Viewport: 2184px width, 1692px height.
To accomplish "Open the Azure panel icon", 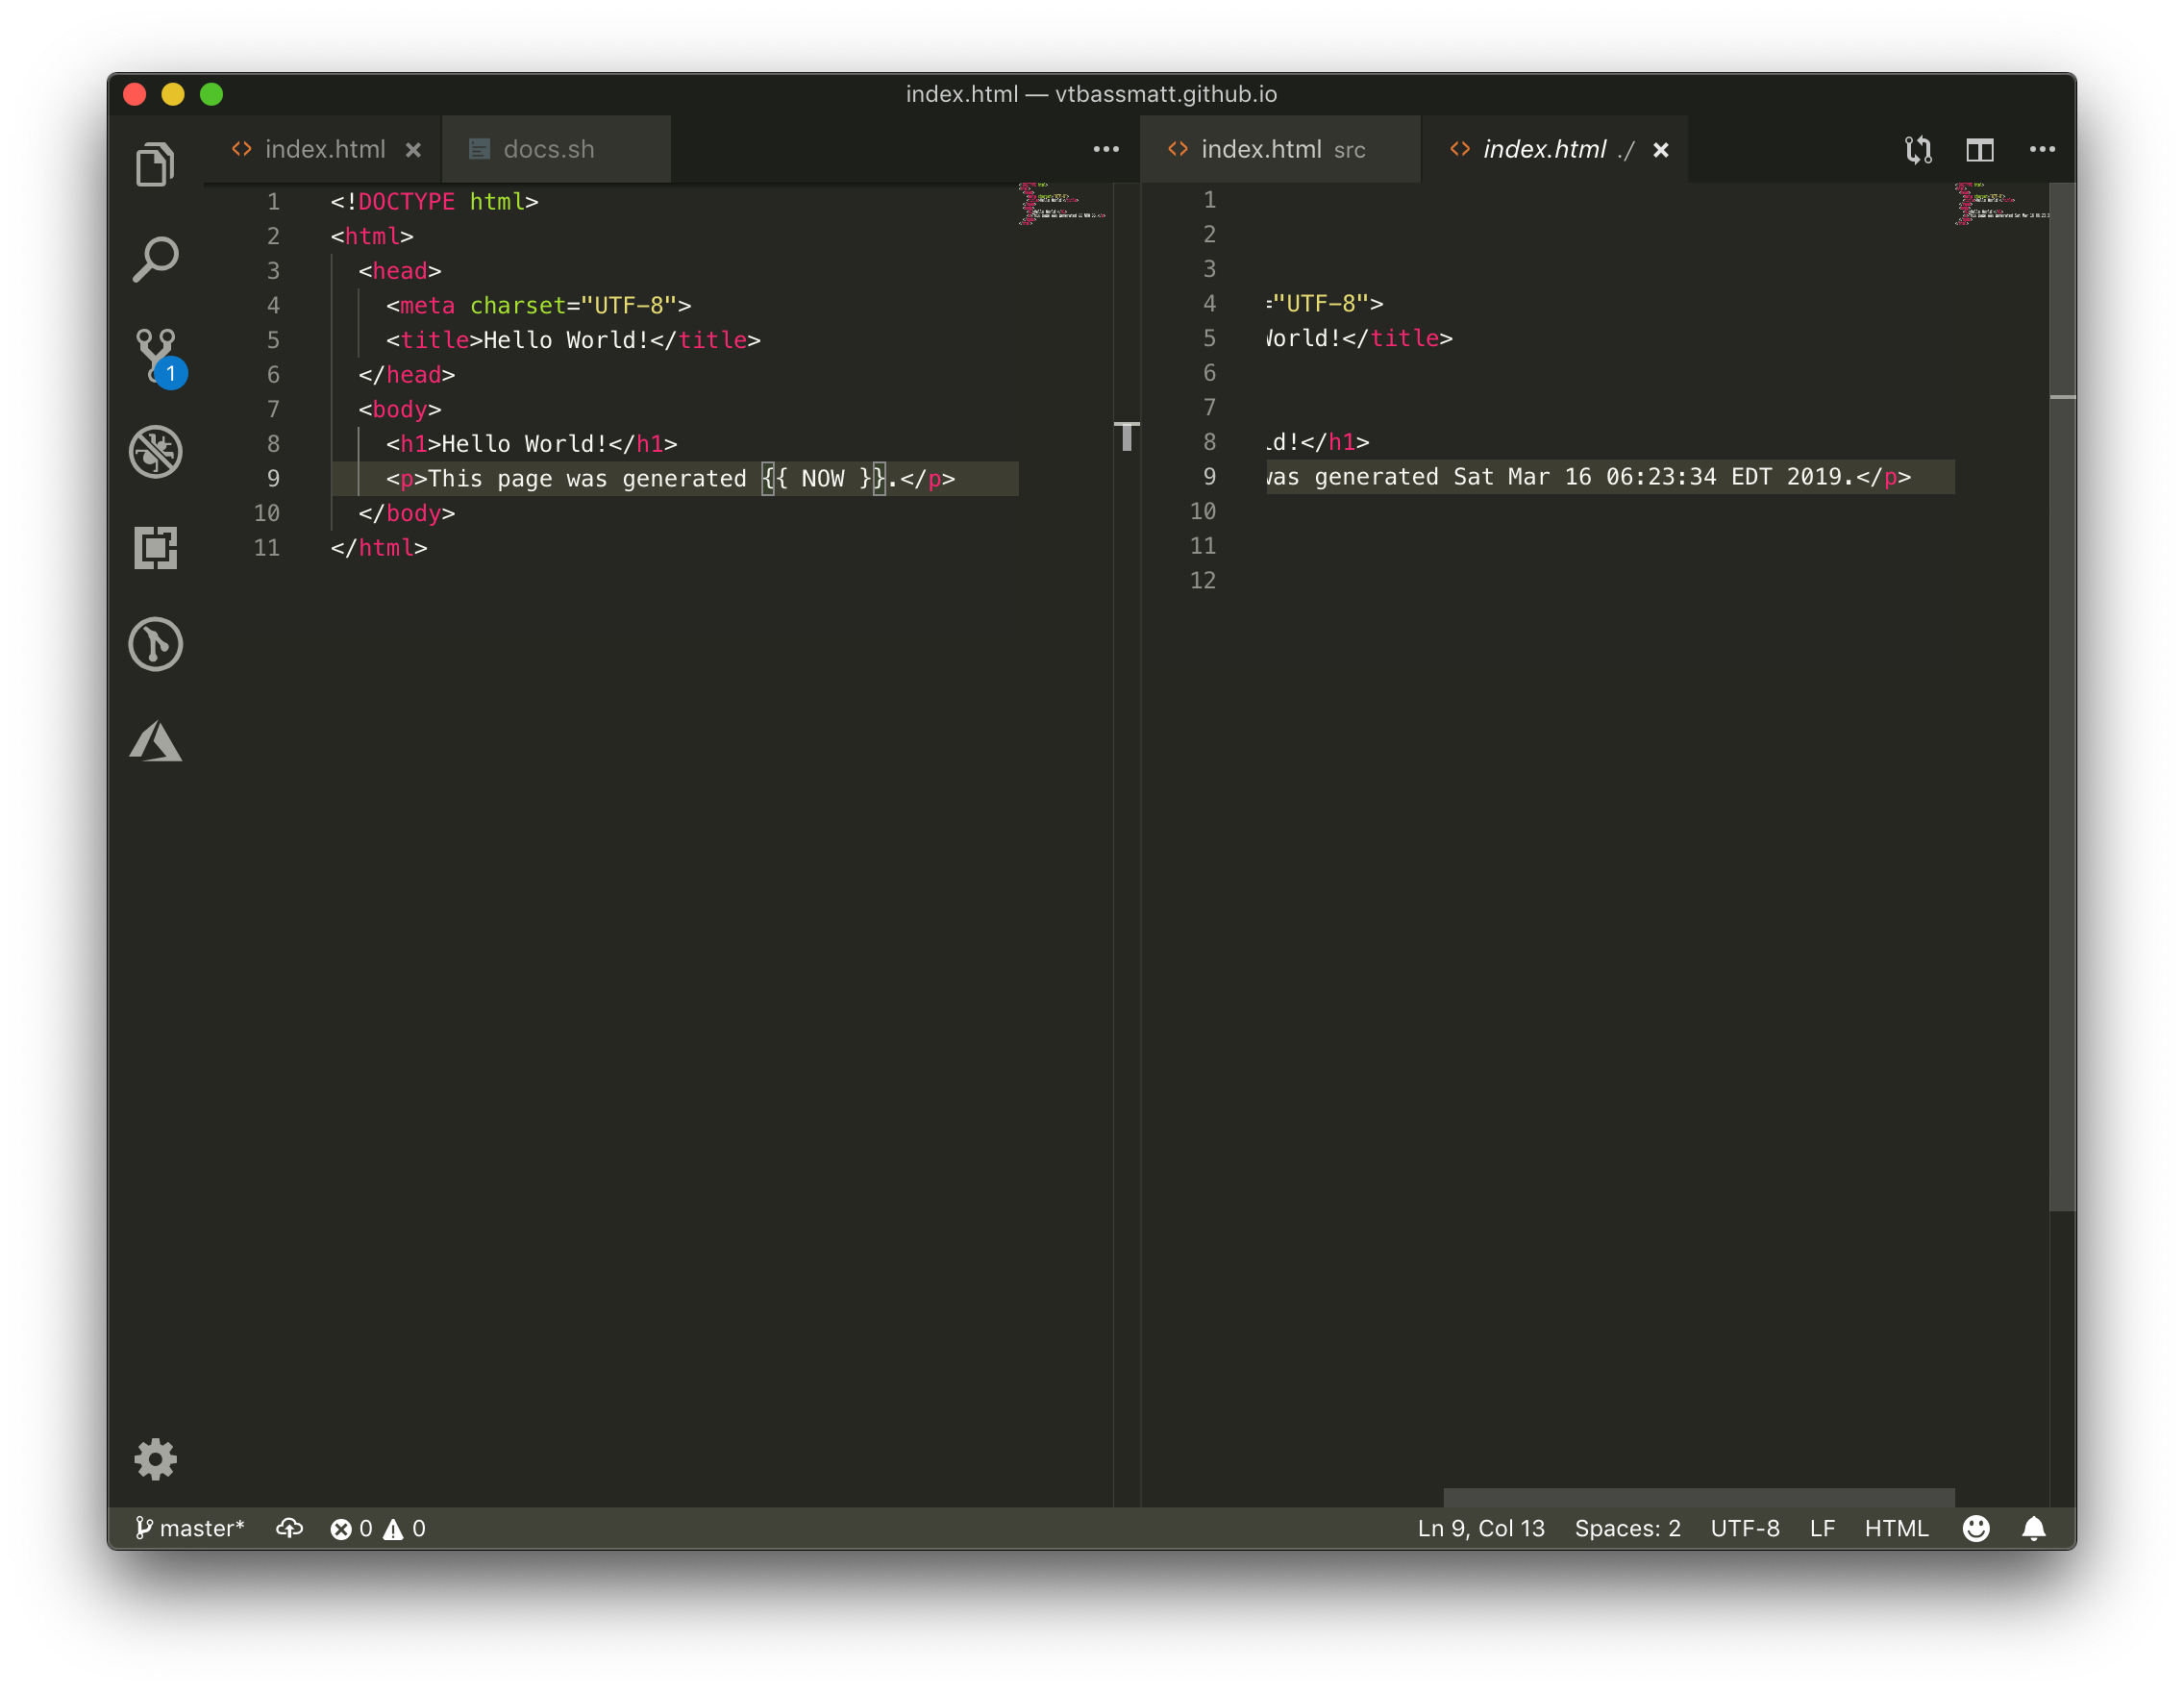I will (x=155, y=741).
